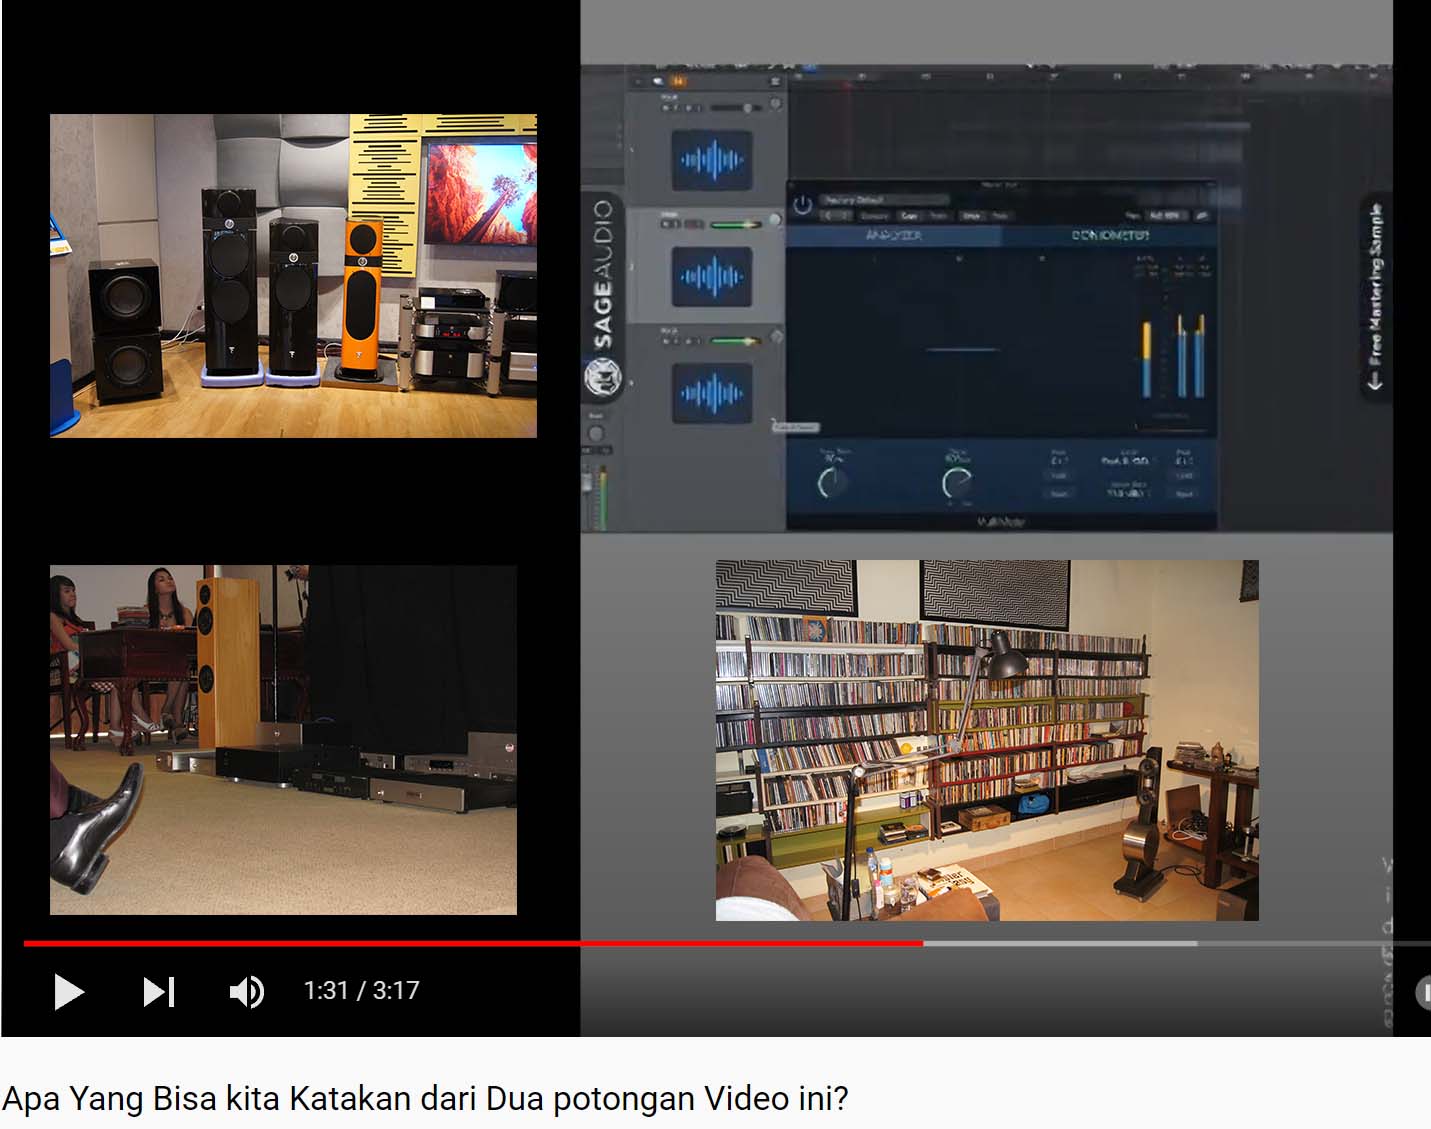Click the Sage Audio lion logo
1431x1129 pixels.
pos(603,378)
